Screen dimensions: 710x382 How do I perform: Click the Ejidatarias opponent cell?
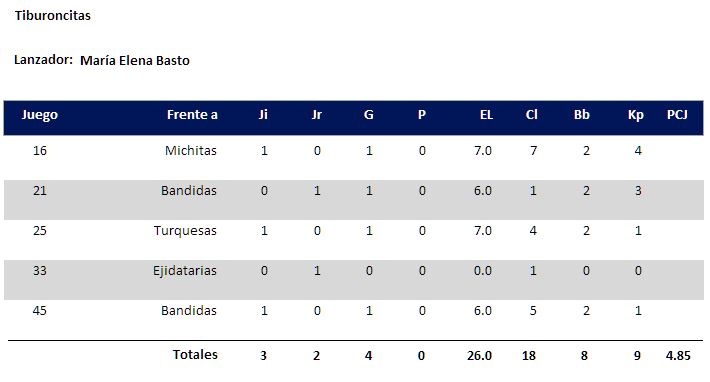tap(185, 271)
